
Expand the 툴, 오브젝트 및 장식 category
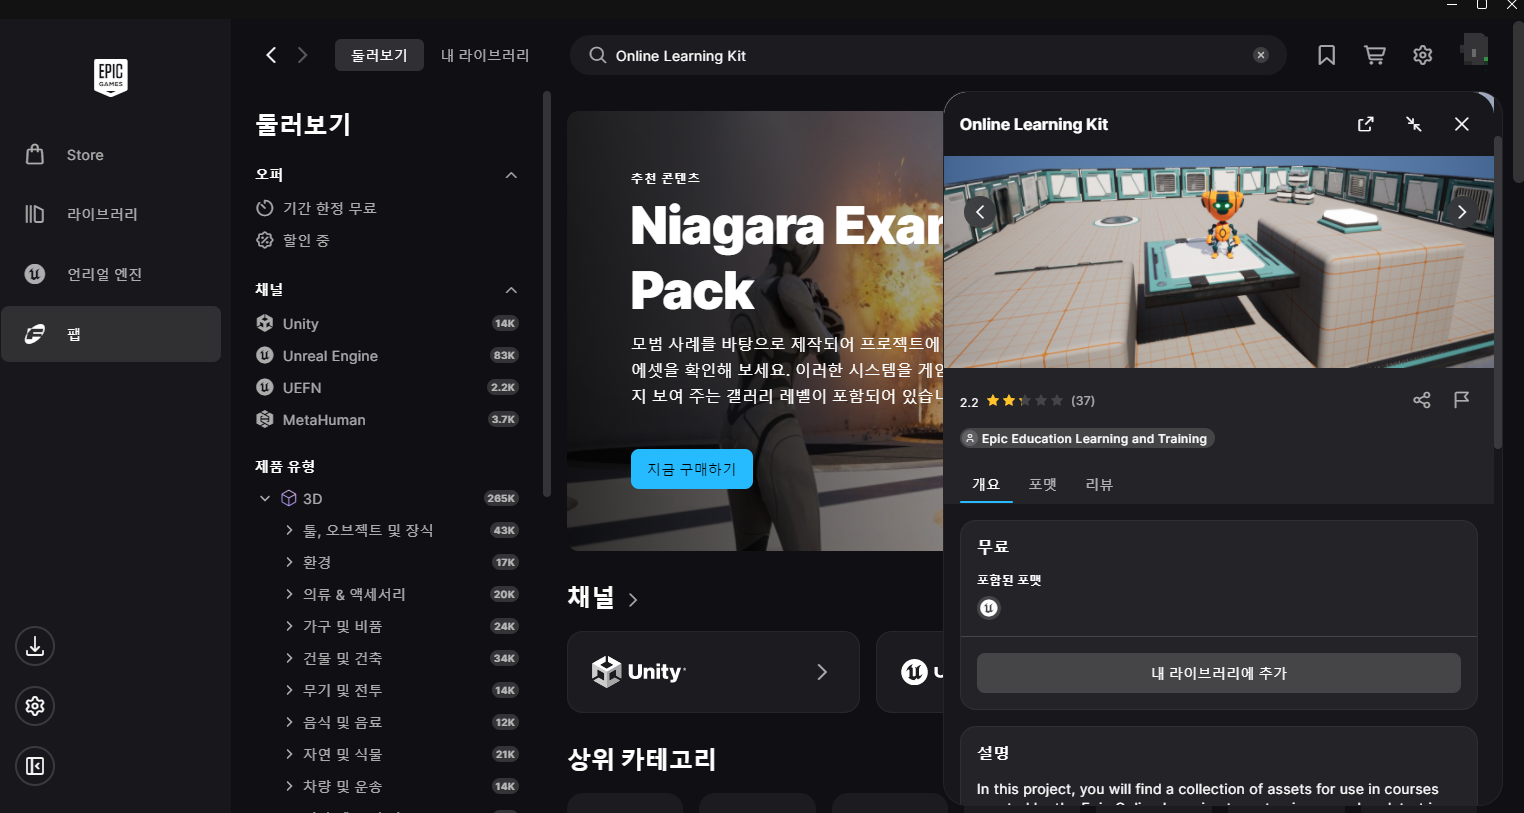click(289, 530)
